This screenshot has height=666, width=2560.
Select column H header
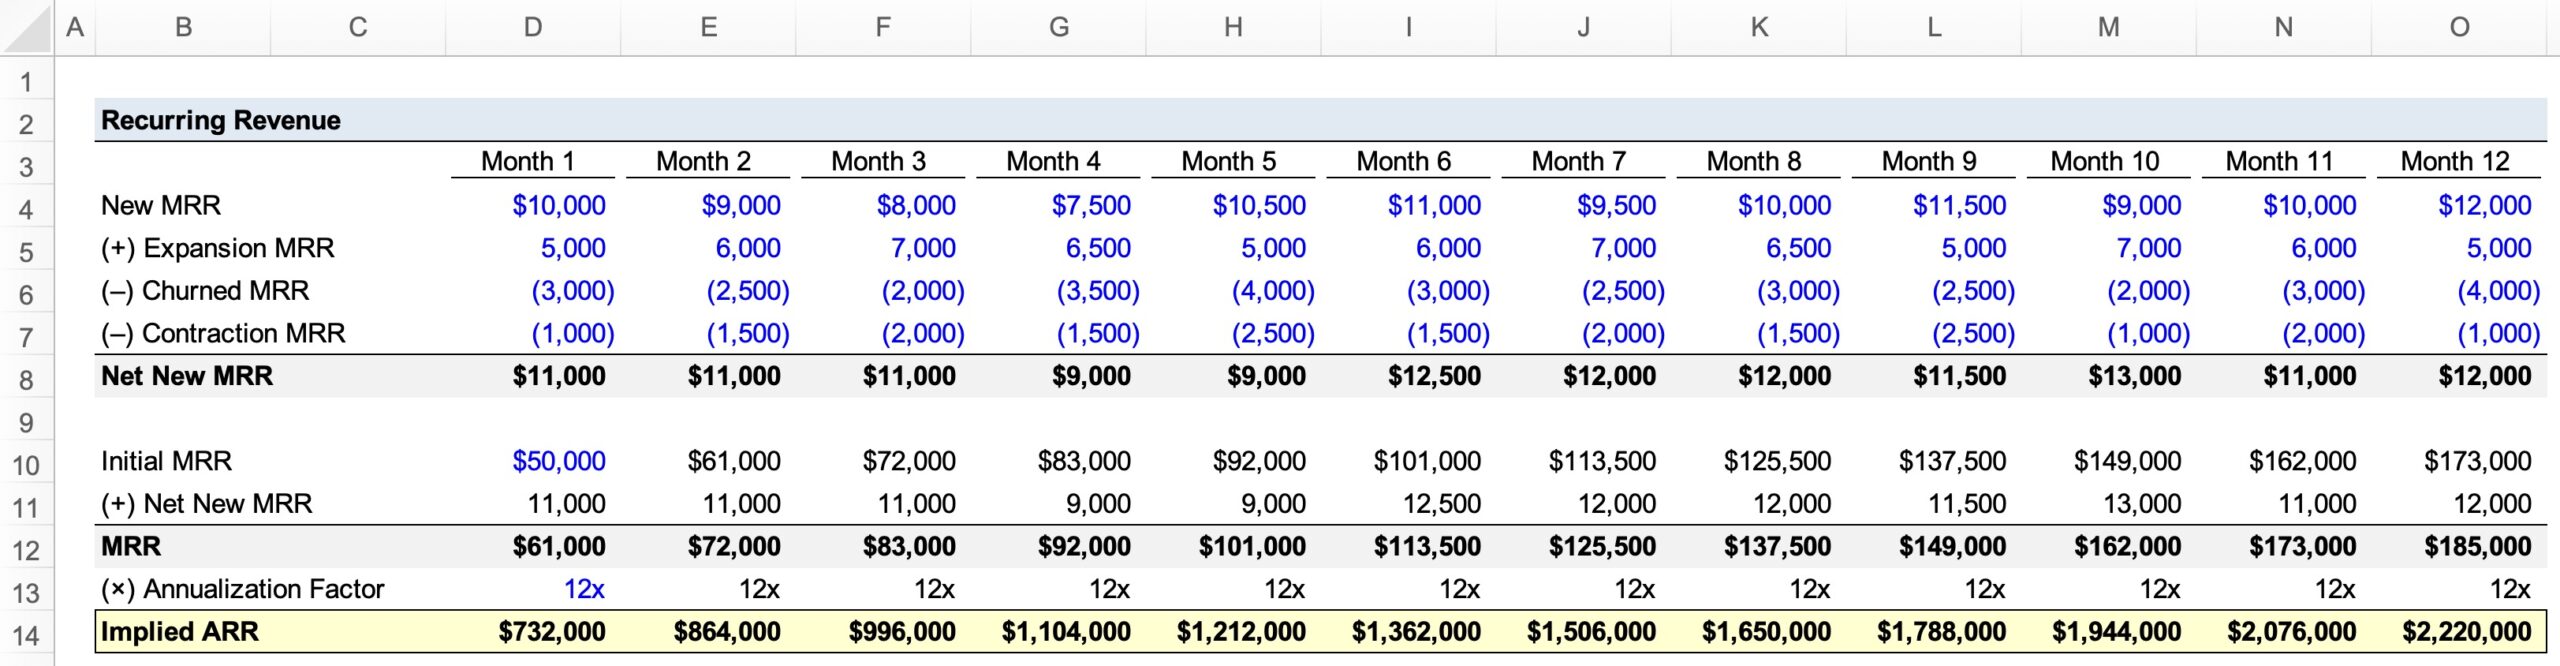[1233, 27]
